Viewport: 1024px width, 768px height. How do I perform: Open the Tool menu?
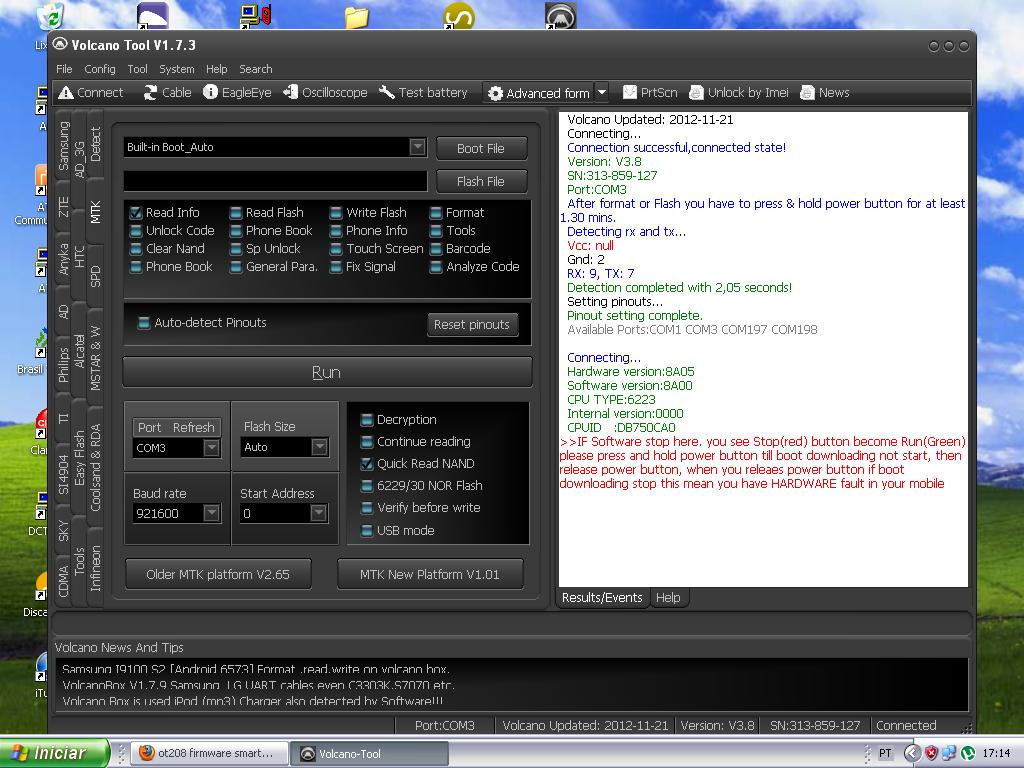coord(137,69)
